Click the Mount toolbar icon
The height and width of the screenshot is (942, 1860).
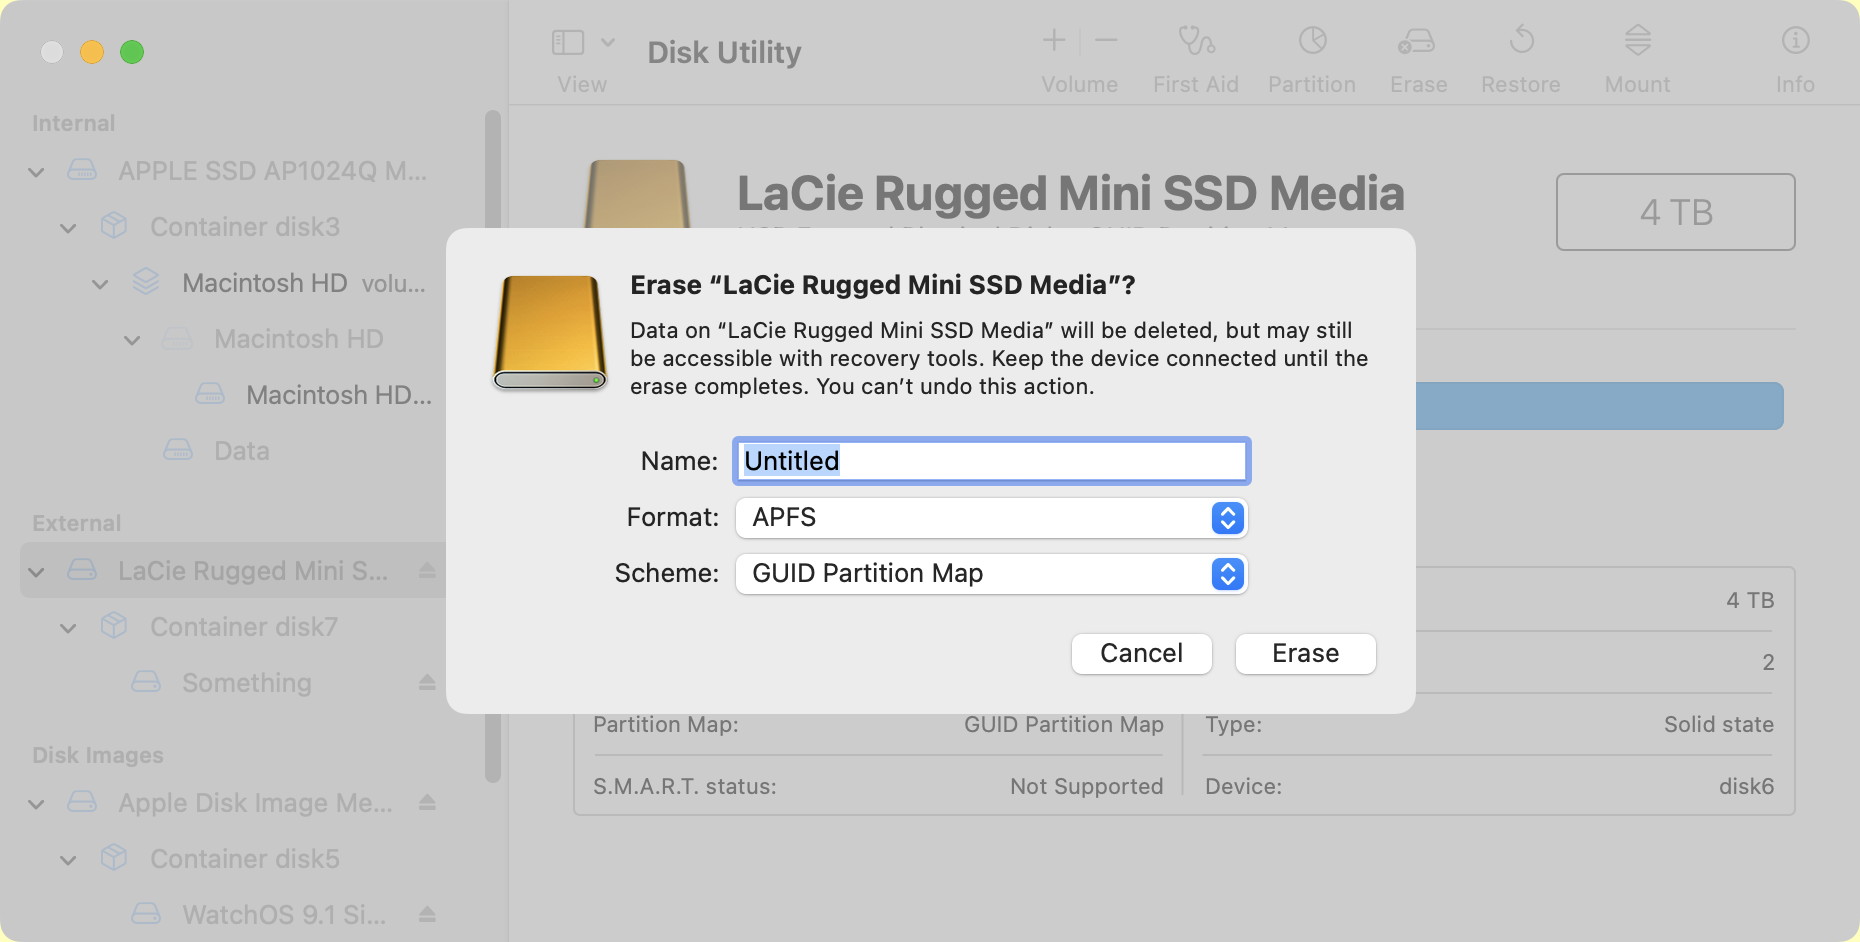[x=1637, y=41]
